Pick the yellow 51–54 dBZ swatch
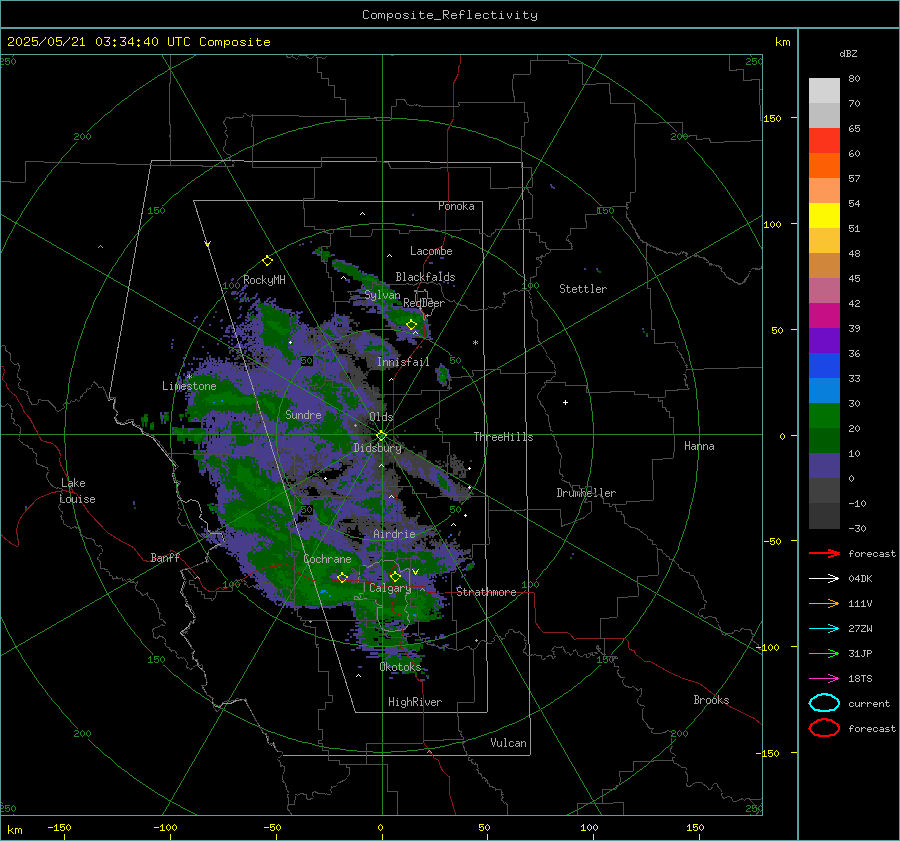Viewport: 900px width, 841px height. tap(824, 216)
